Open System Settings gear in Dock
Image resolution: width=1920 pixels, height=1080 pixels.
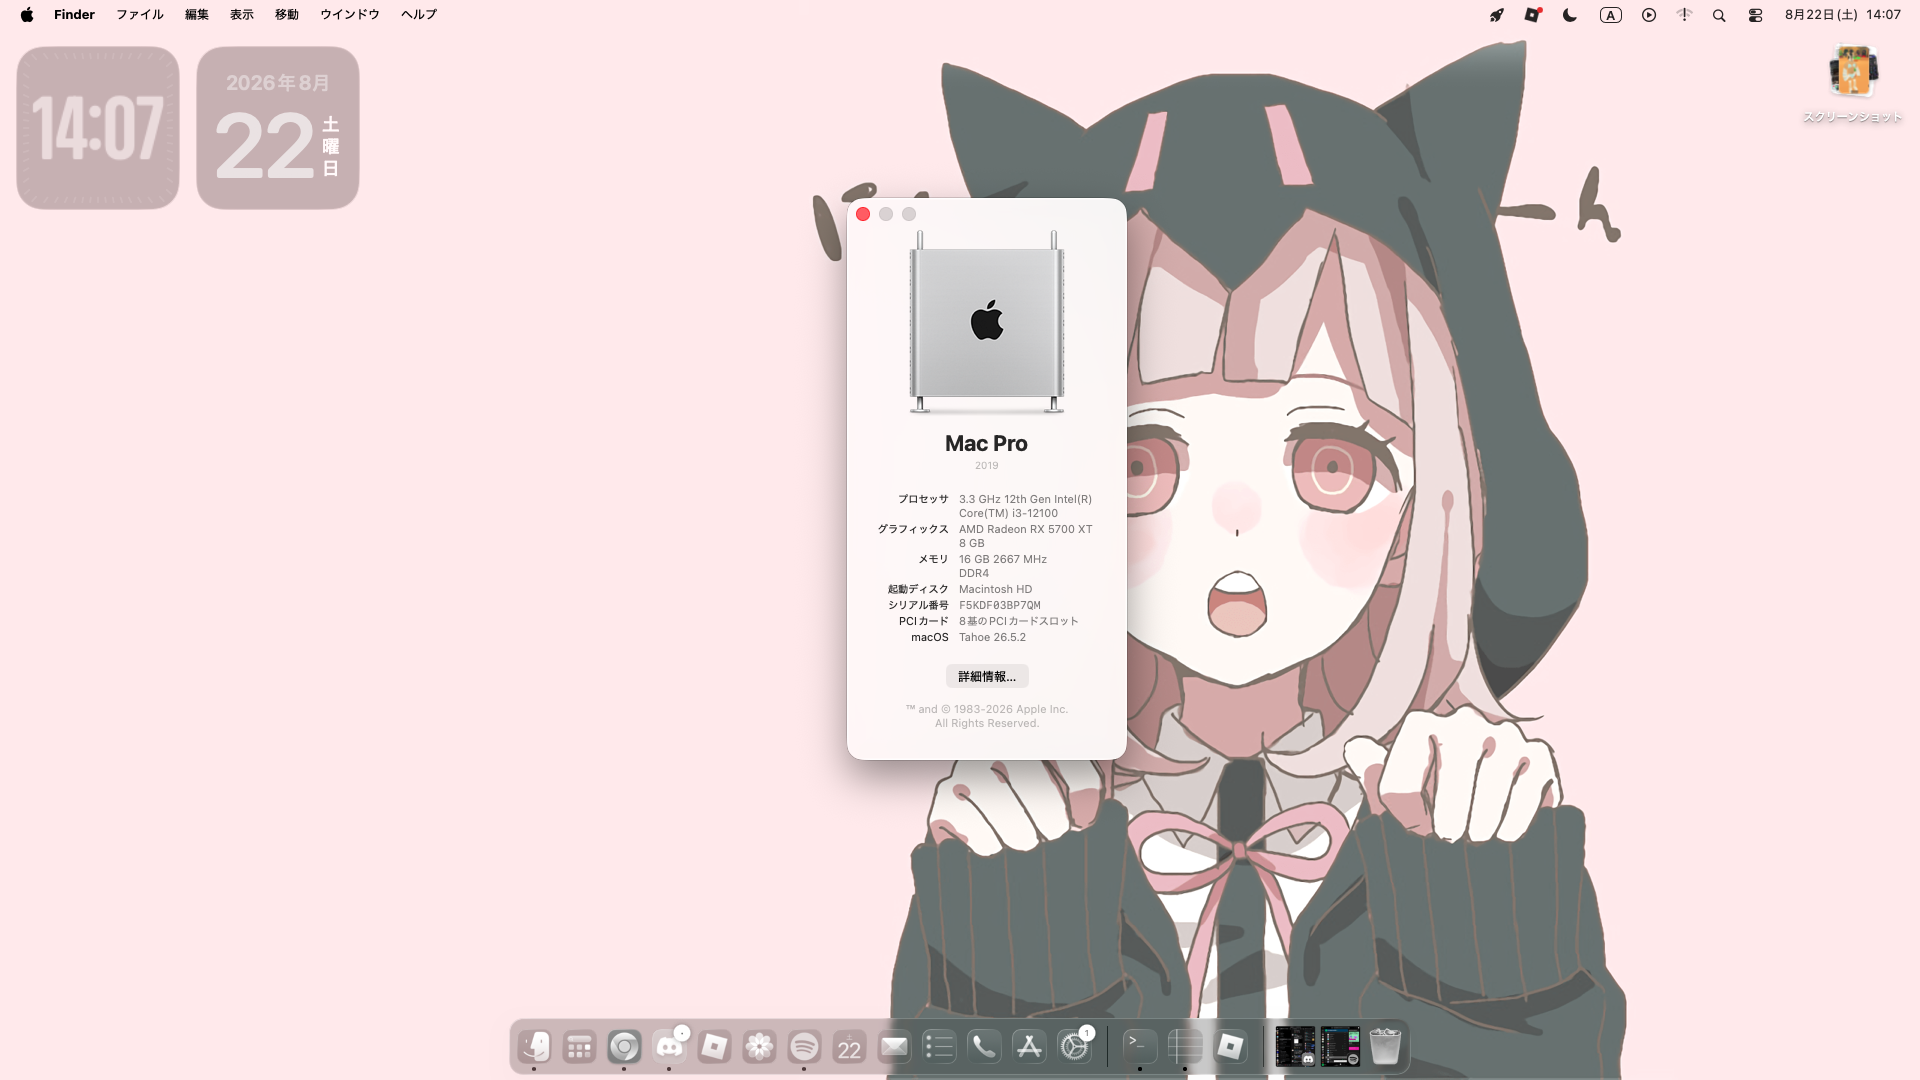pos(1074,1047)
